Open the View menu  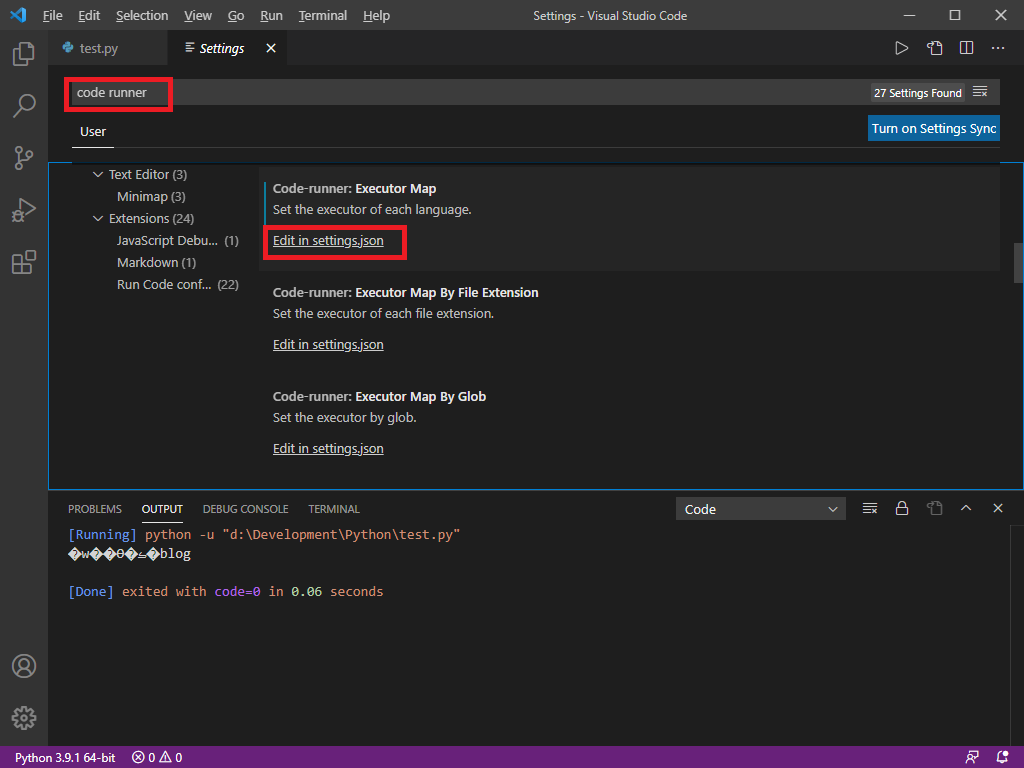[197, 16]
